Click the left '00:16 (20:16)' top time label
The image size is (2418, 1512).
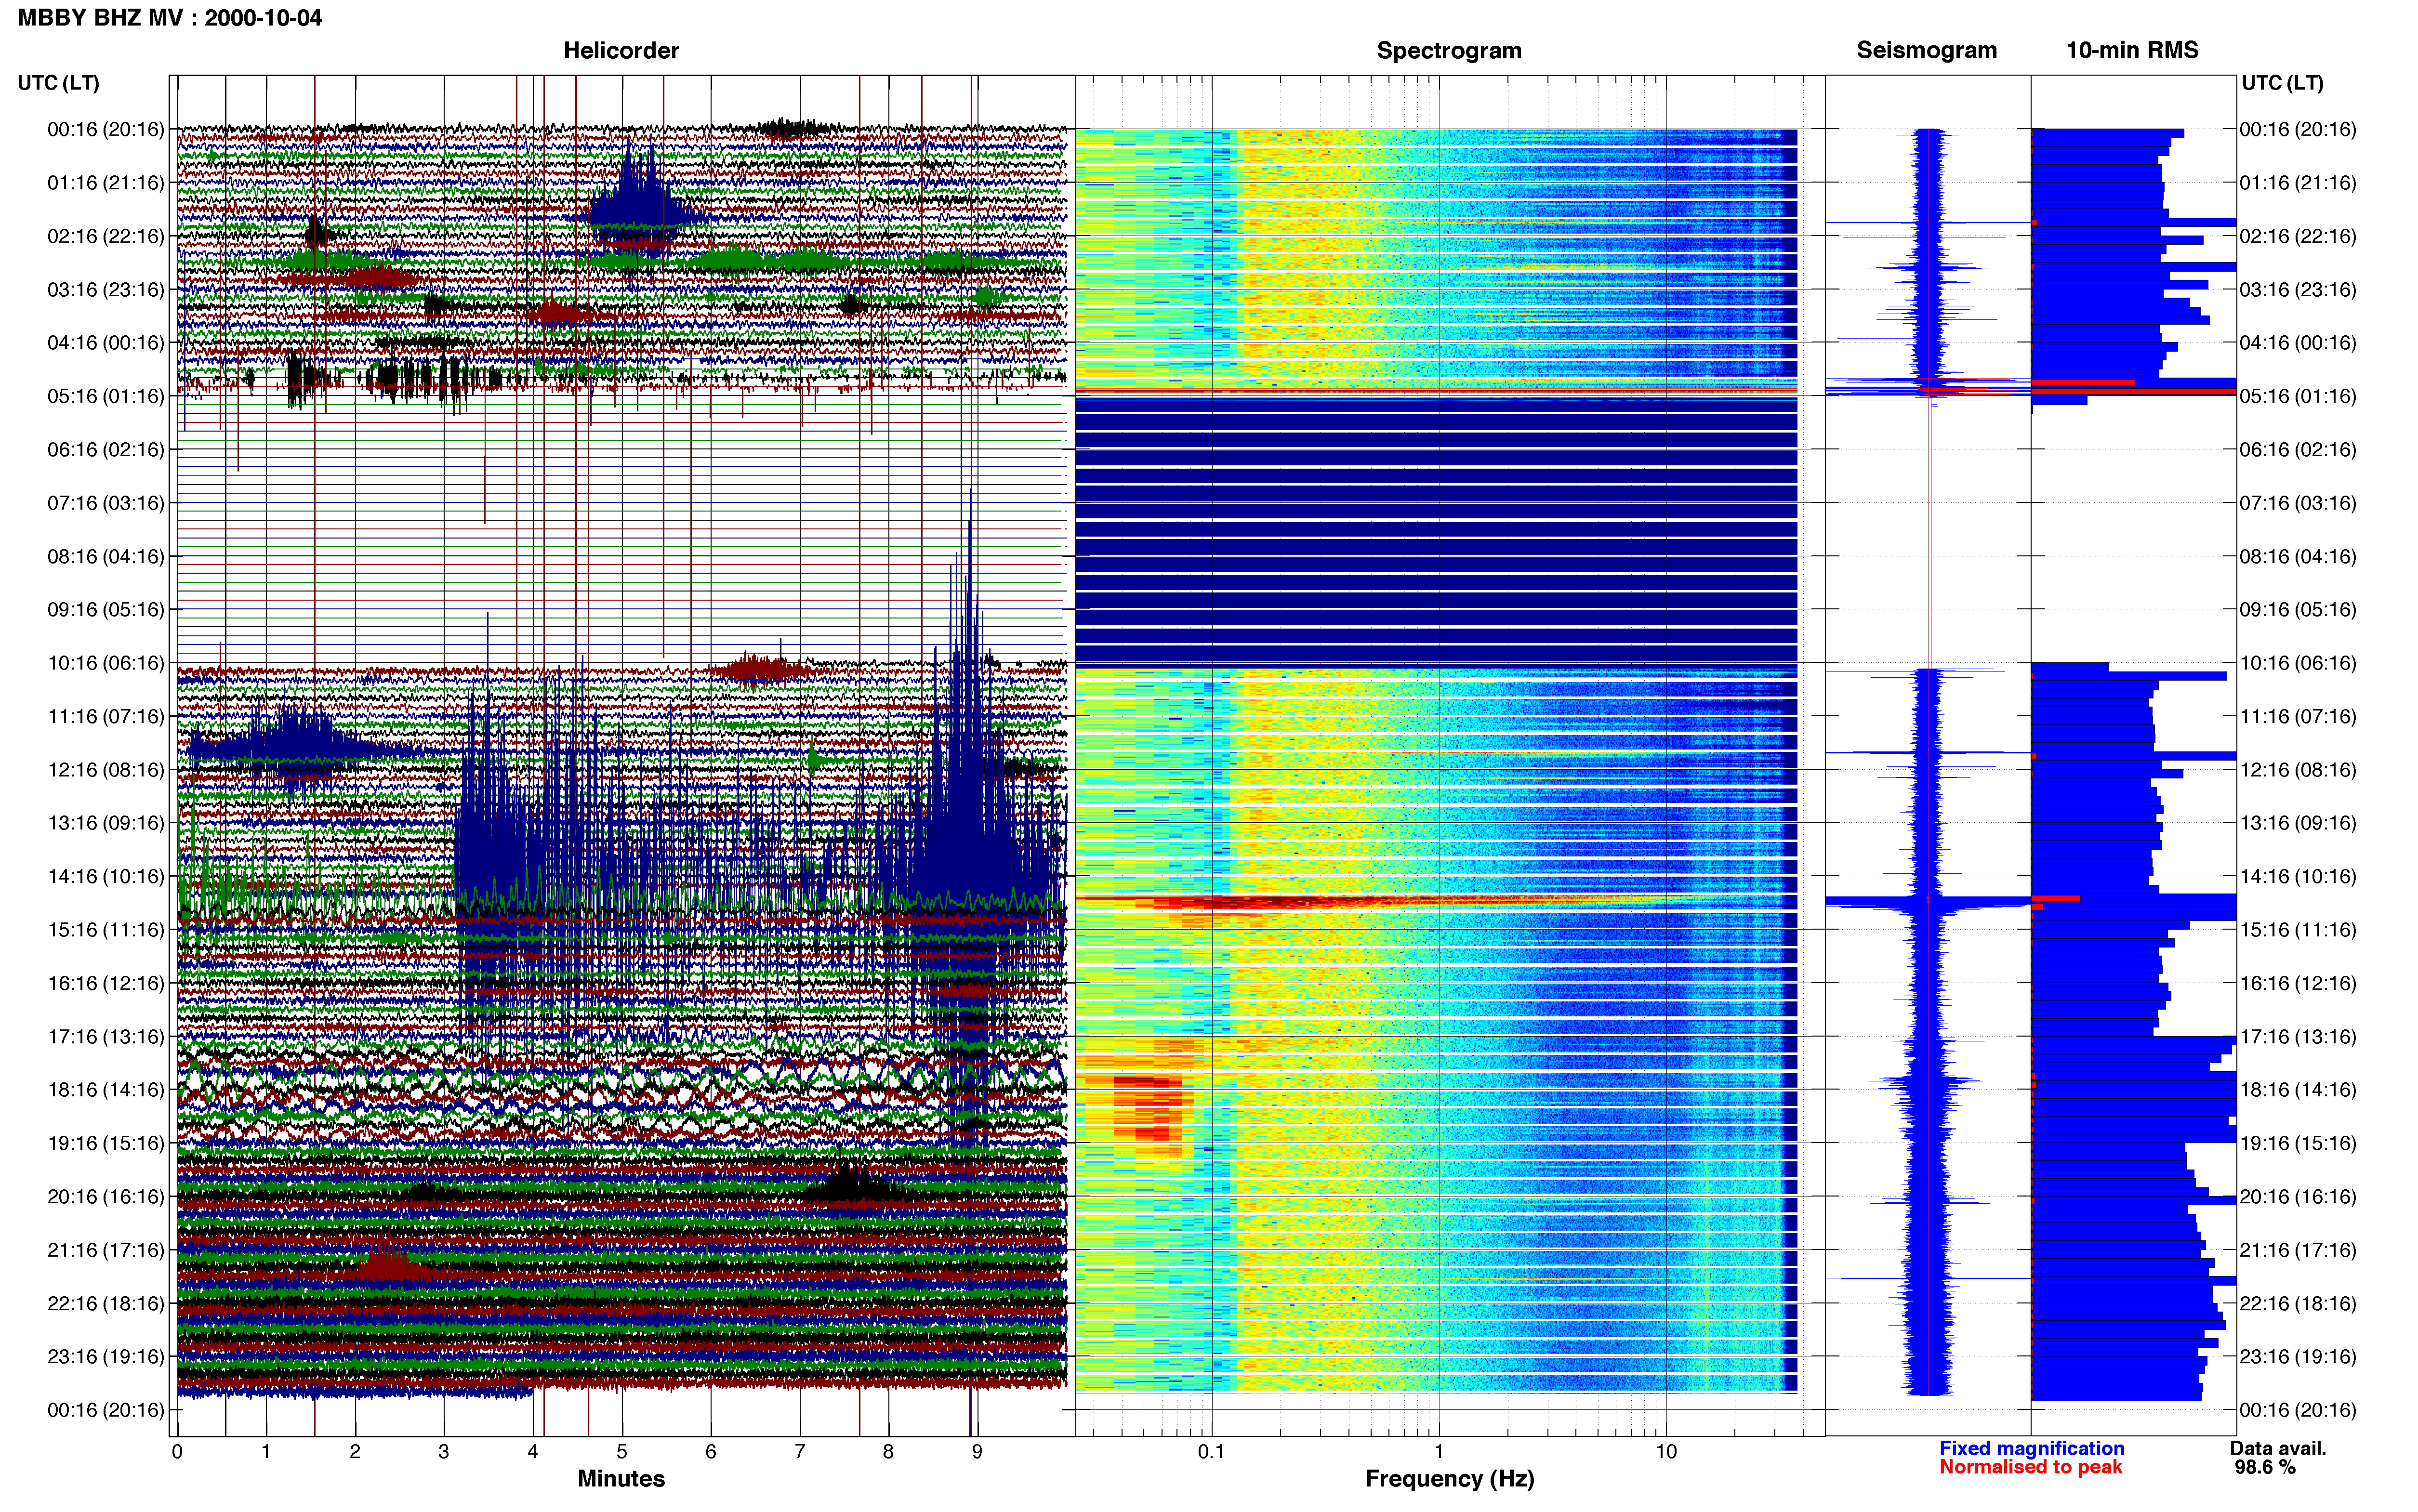pyautogui.click(x=106, y=129)
